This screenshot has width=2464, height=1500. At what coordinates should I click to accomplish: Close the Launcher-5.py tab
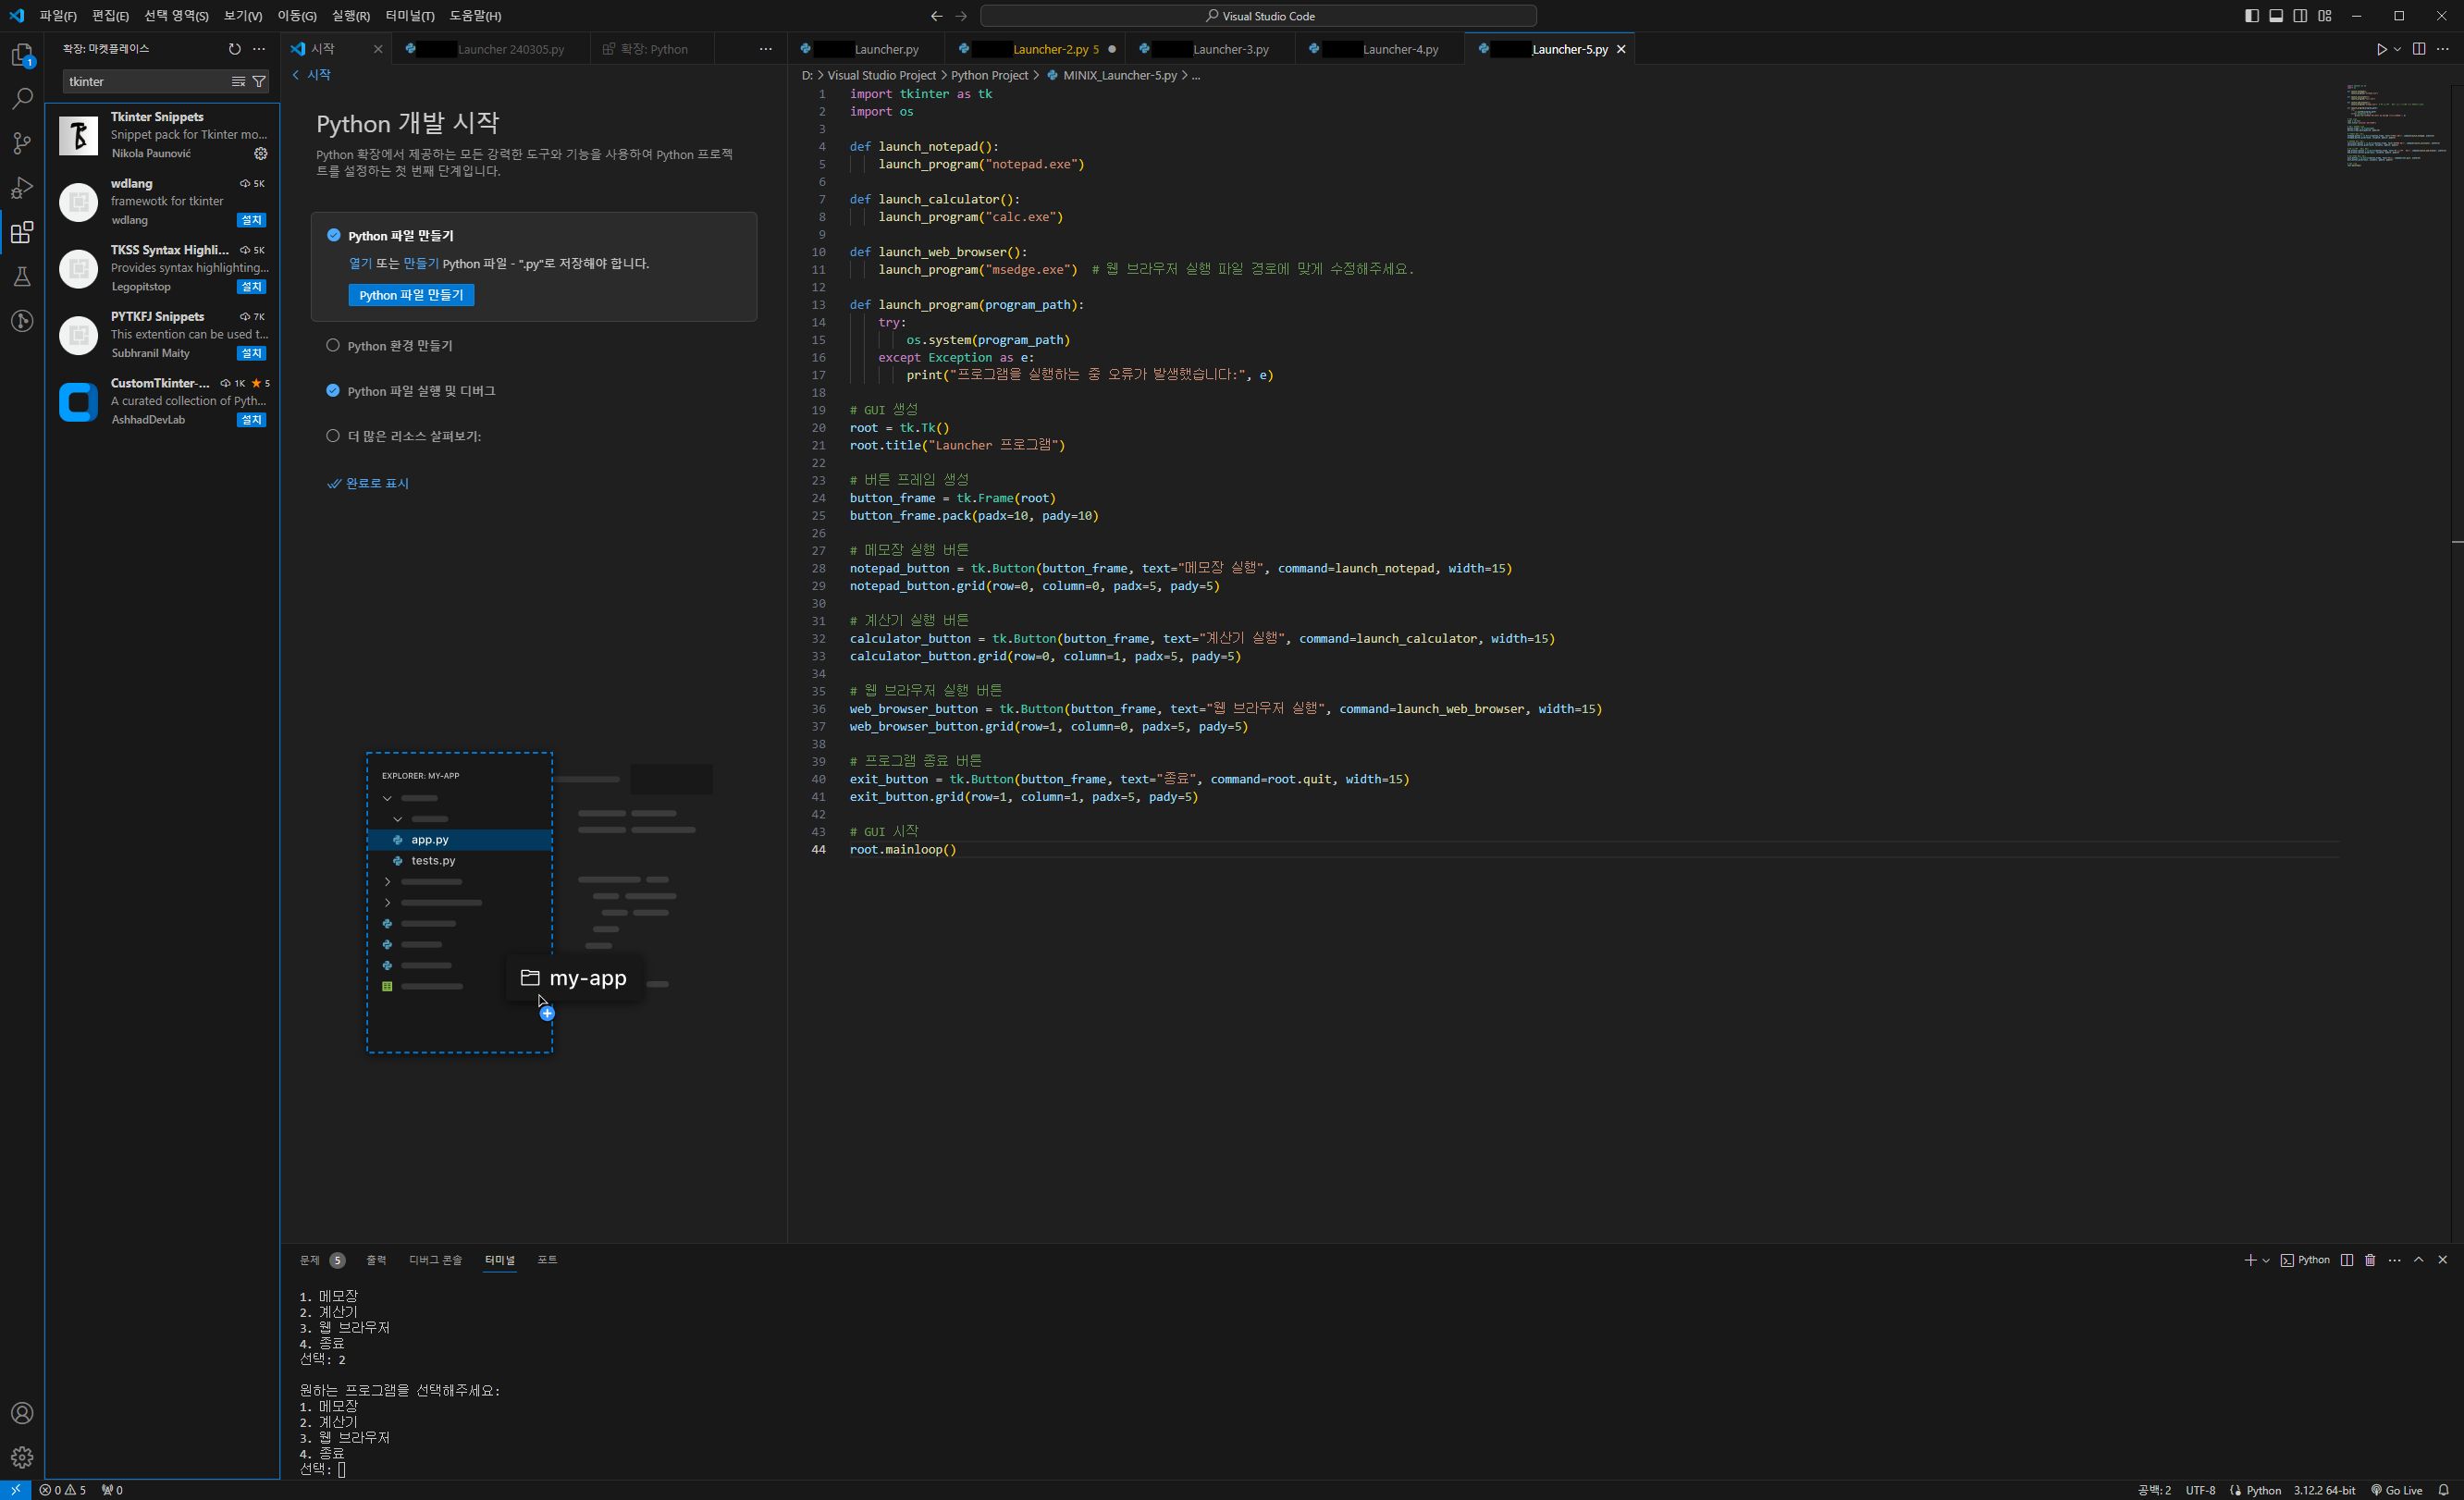(x=1621, y=49)
